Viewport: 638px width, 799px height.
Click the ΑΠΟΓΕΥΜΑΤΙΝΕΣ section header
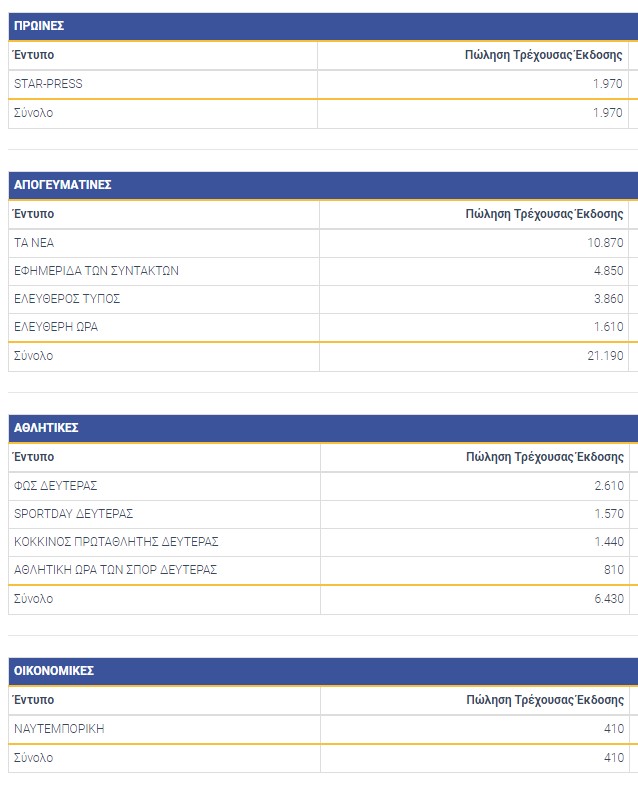tap(62, 185)
